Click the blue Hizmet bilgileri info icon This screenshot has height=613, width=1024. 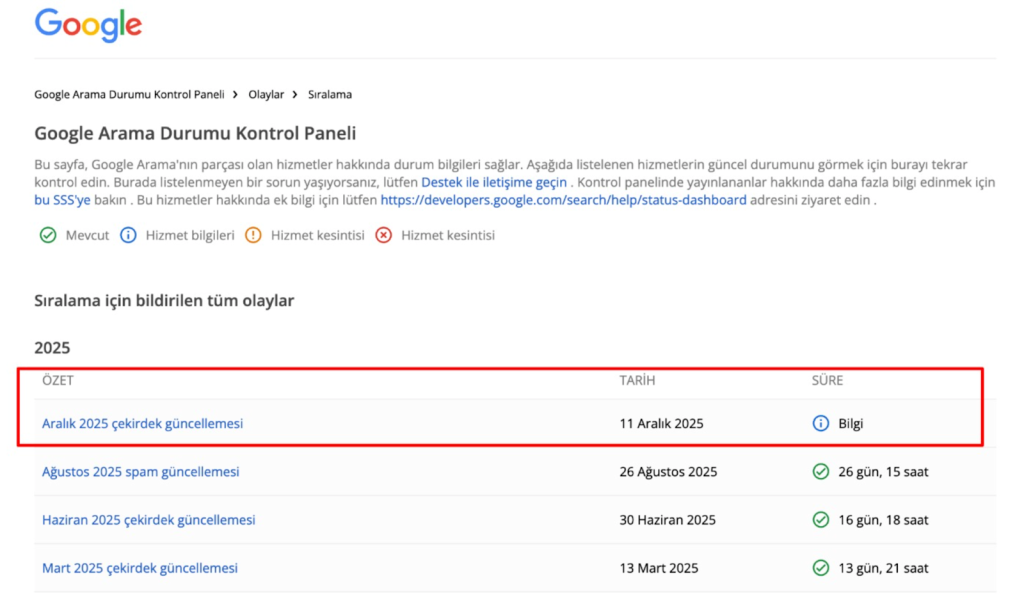pyautogui.click(x=128, y=236)
